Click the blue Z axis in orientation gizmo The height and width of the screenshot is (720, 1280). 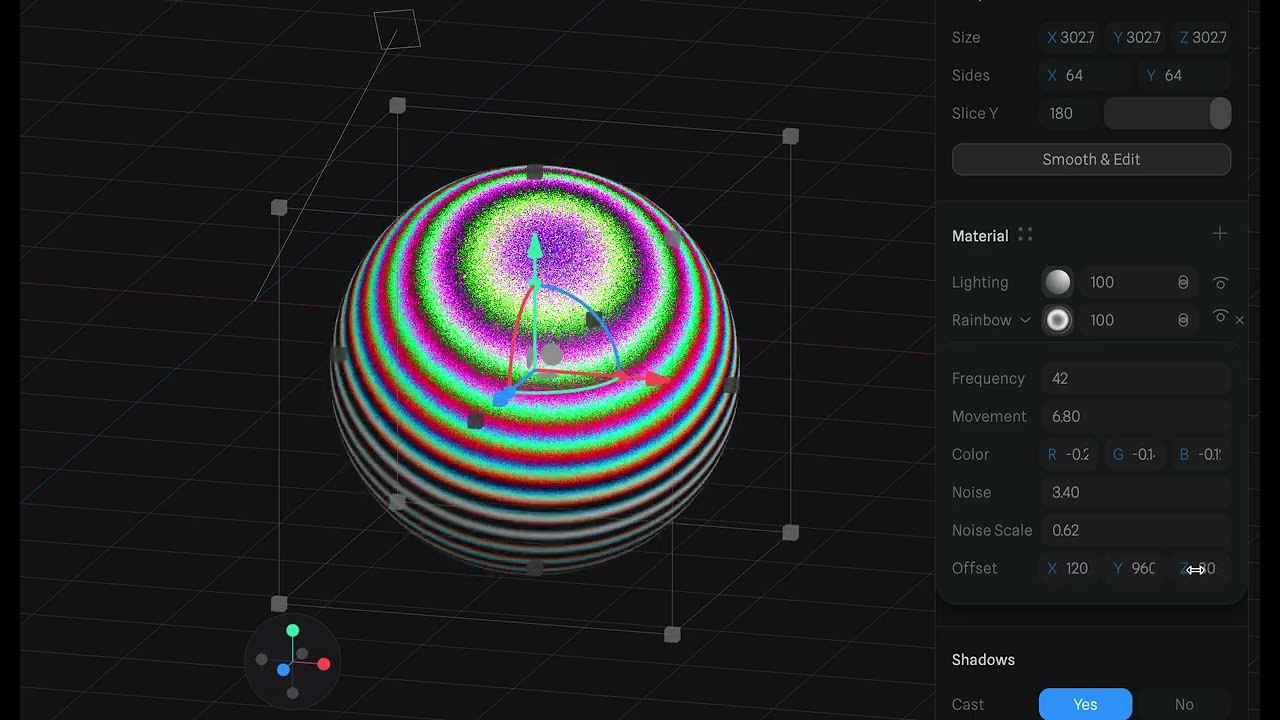click(283, 669)
